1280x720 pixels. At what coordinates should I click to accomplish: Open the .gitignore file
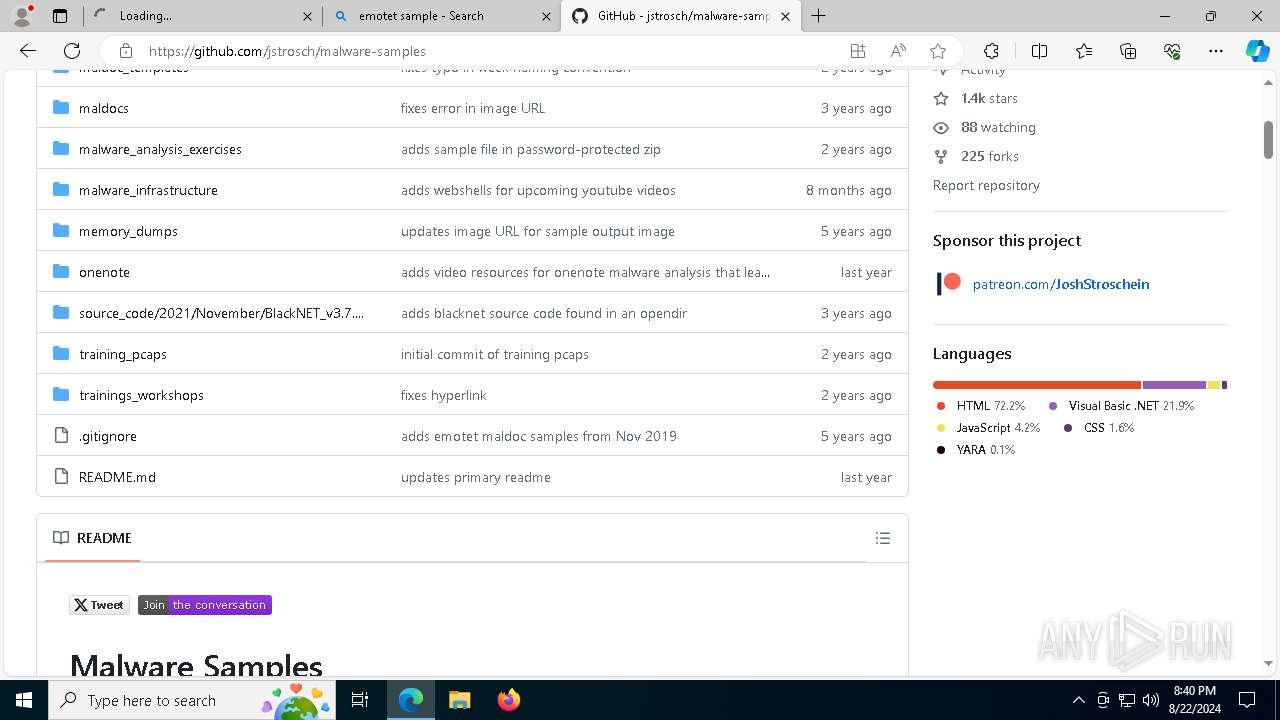pyautogui.click(x=108, y=436)
